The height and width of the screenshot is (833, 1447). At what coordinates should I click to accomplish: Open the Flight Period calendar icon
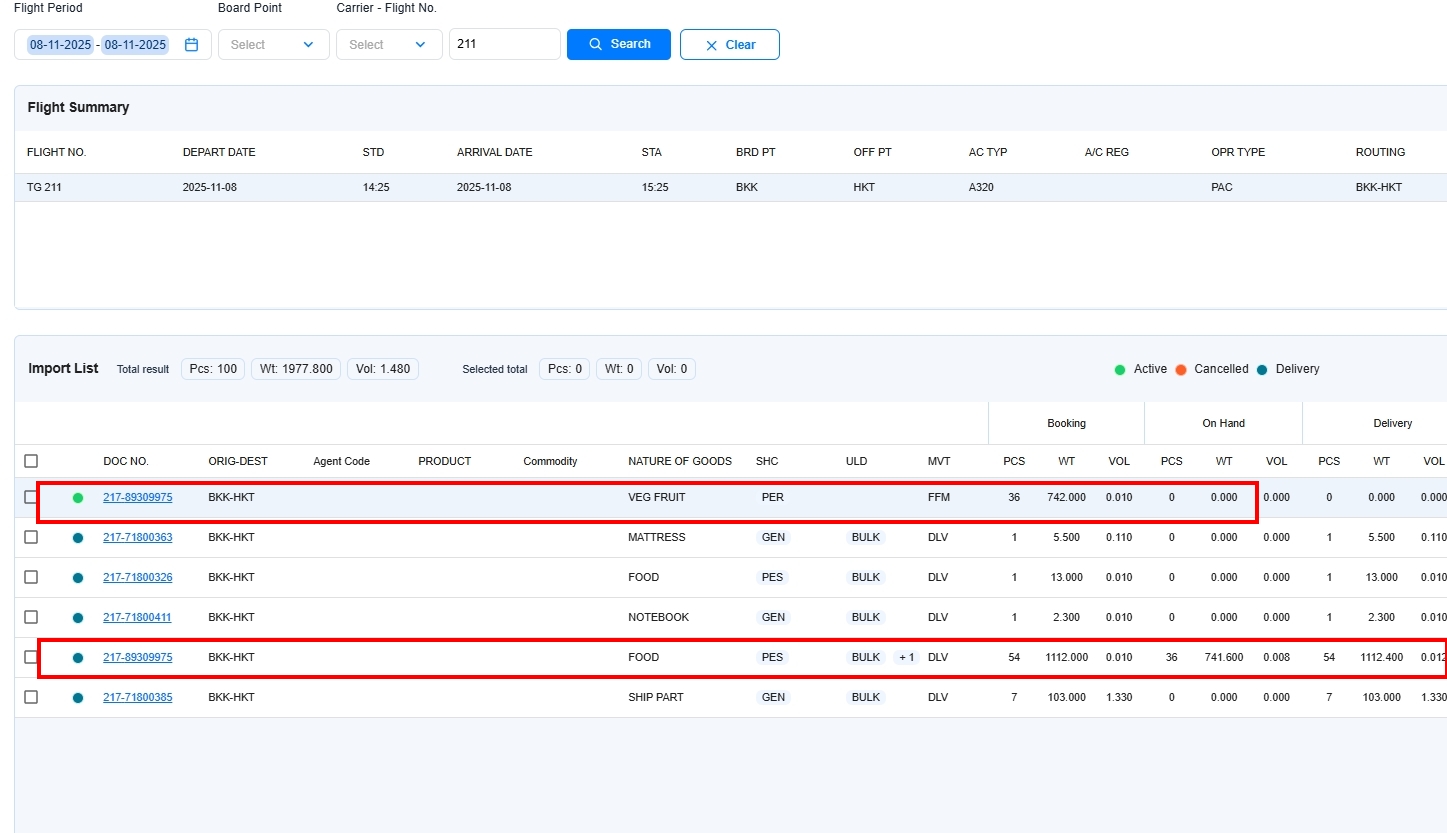pyautogui.click(x=191, y=45)
